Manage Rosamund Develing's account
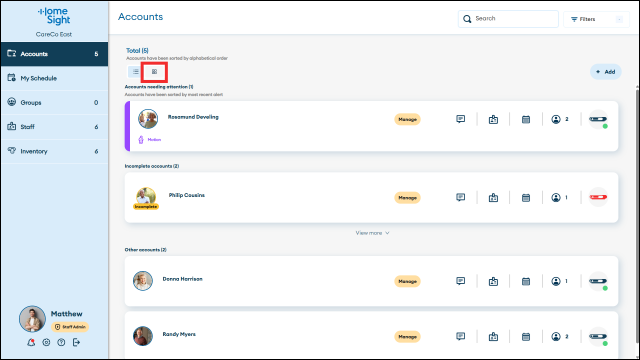Viewport: 640px width, 360px height. click(407, 119)
